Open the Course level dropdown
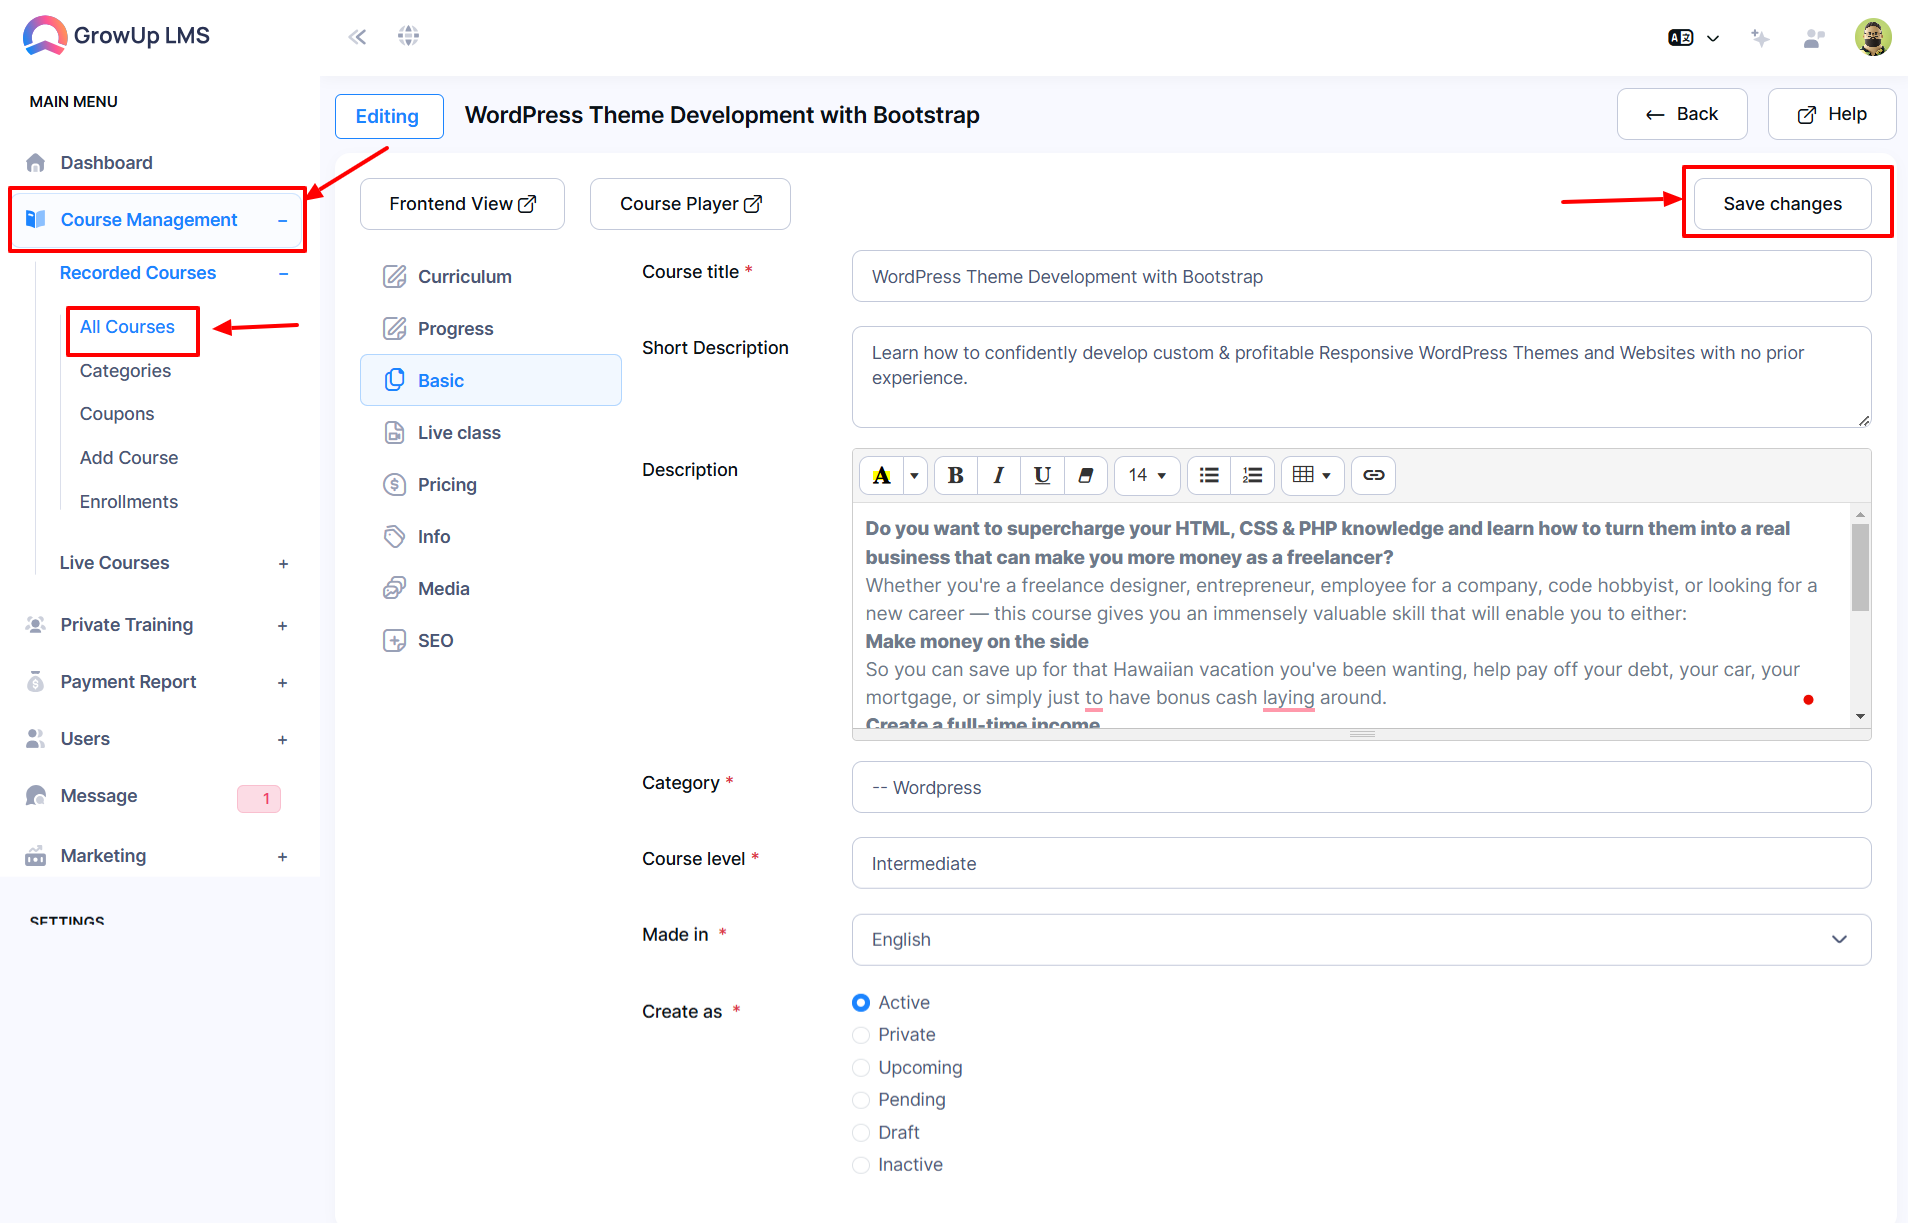The width and height of the screenshot is (1908, 1223). (1361, 863)
